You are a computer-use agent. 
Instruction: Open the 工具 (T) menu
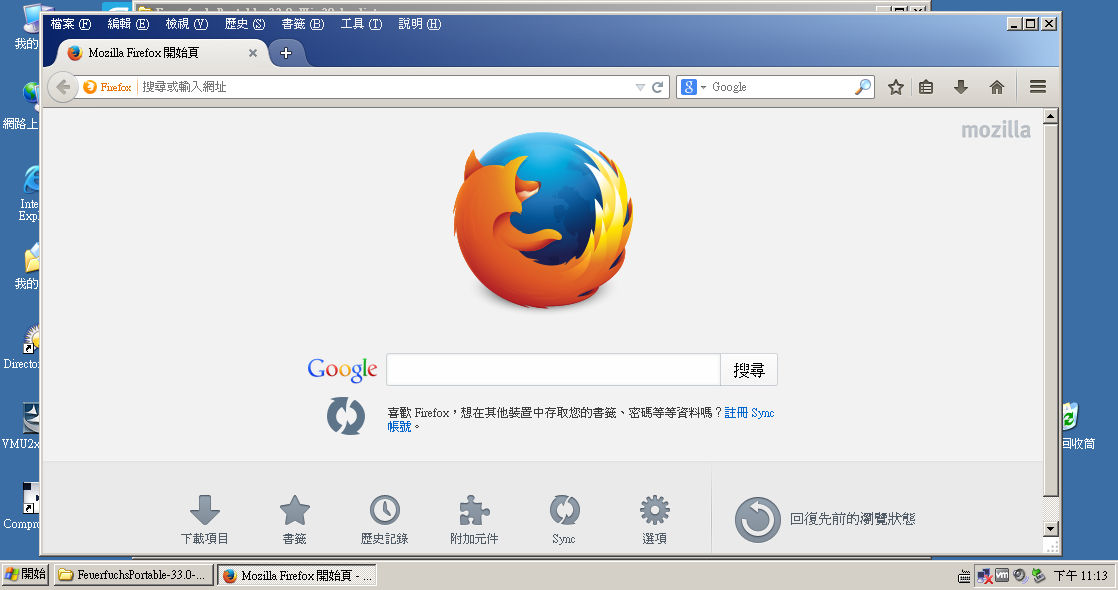[x=361, y=24]
